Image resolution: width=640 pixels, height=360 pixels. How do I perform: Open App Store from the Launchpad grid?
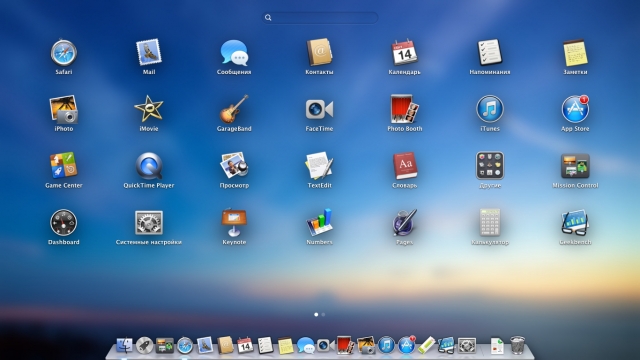(575, 109)
